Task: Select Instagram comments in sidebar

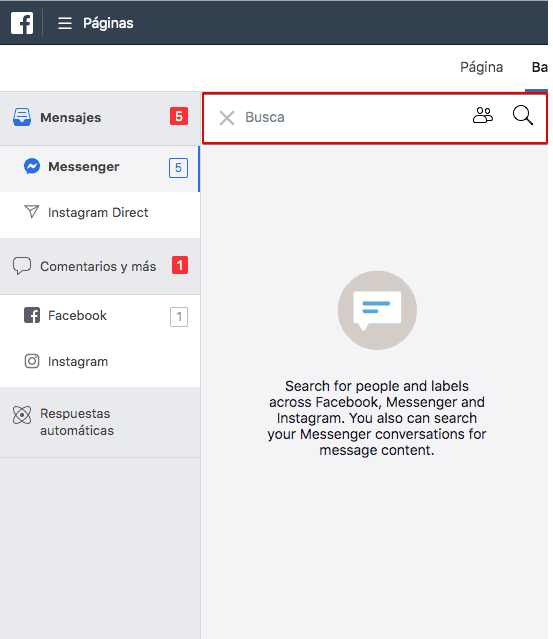Action: [100, 362]
